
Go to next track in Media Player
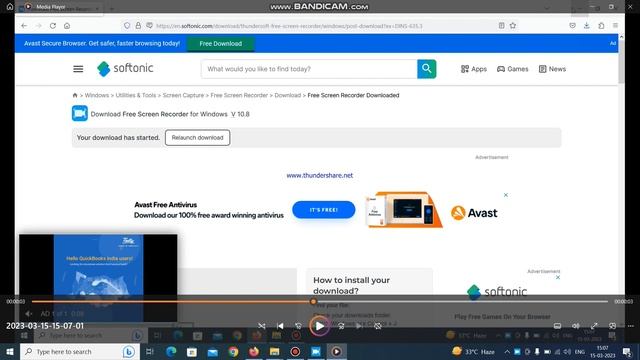click(359, 326)
